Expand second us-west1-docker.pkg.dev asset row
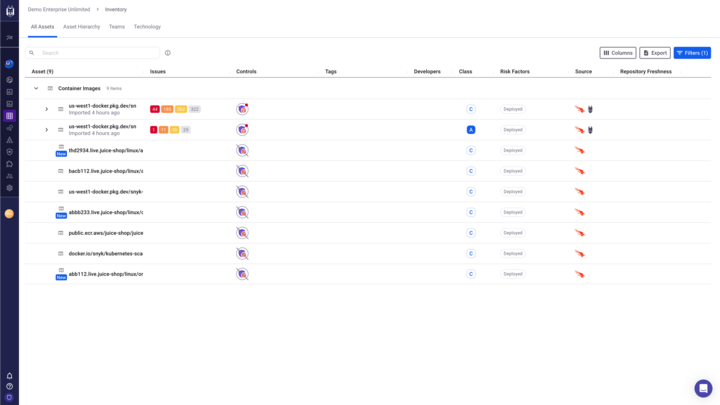The width and height of the screenshot is (720, 405). (46, 130)
